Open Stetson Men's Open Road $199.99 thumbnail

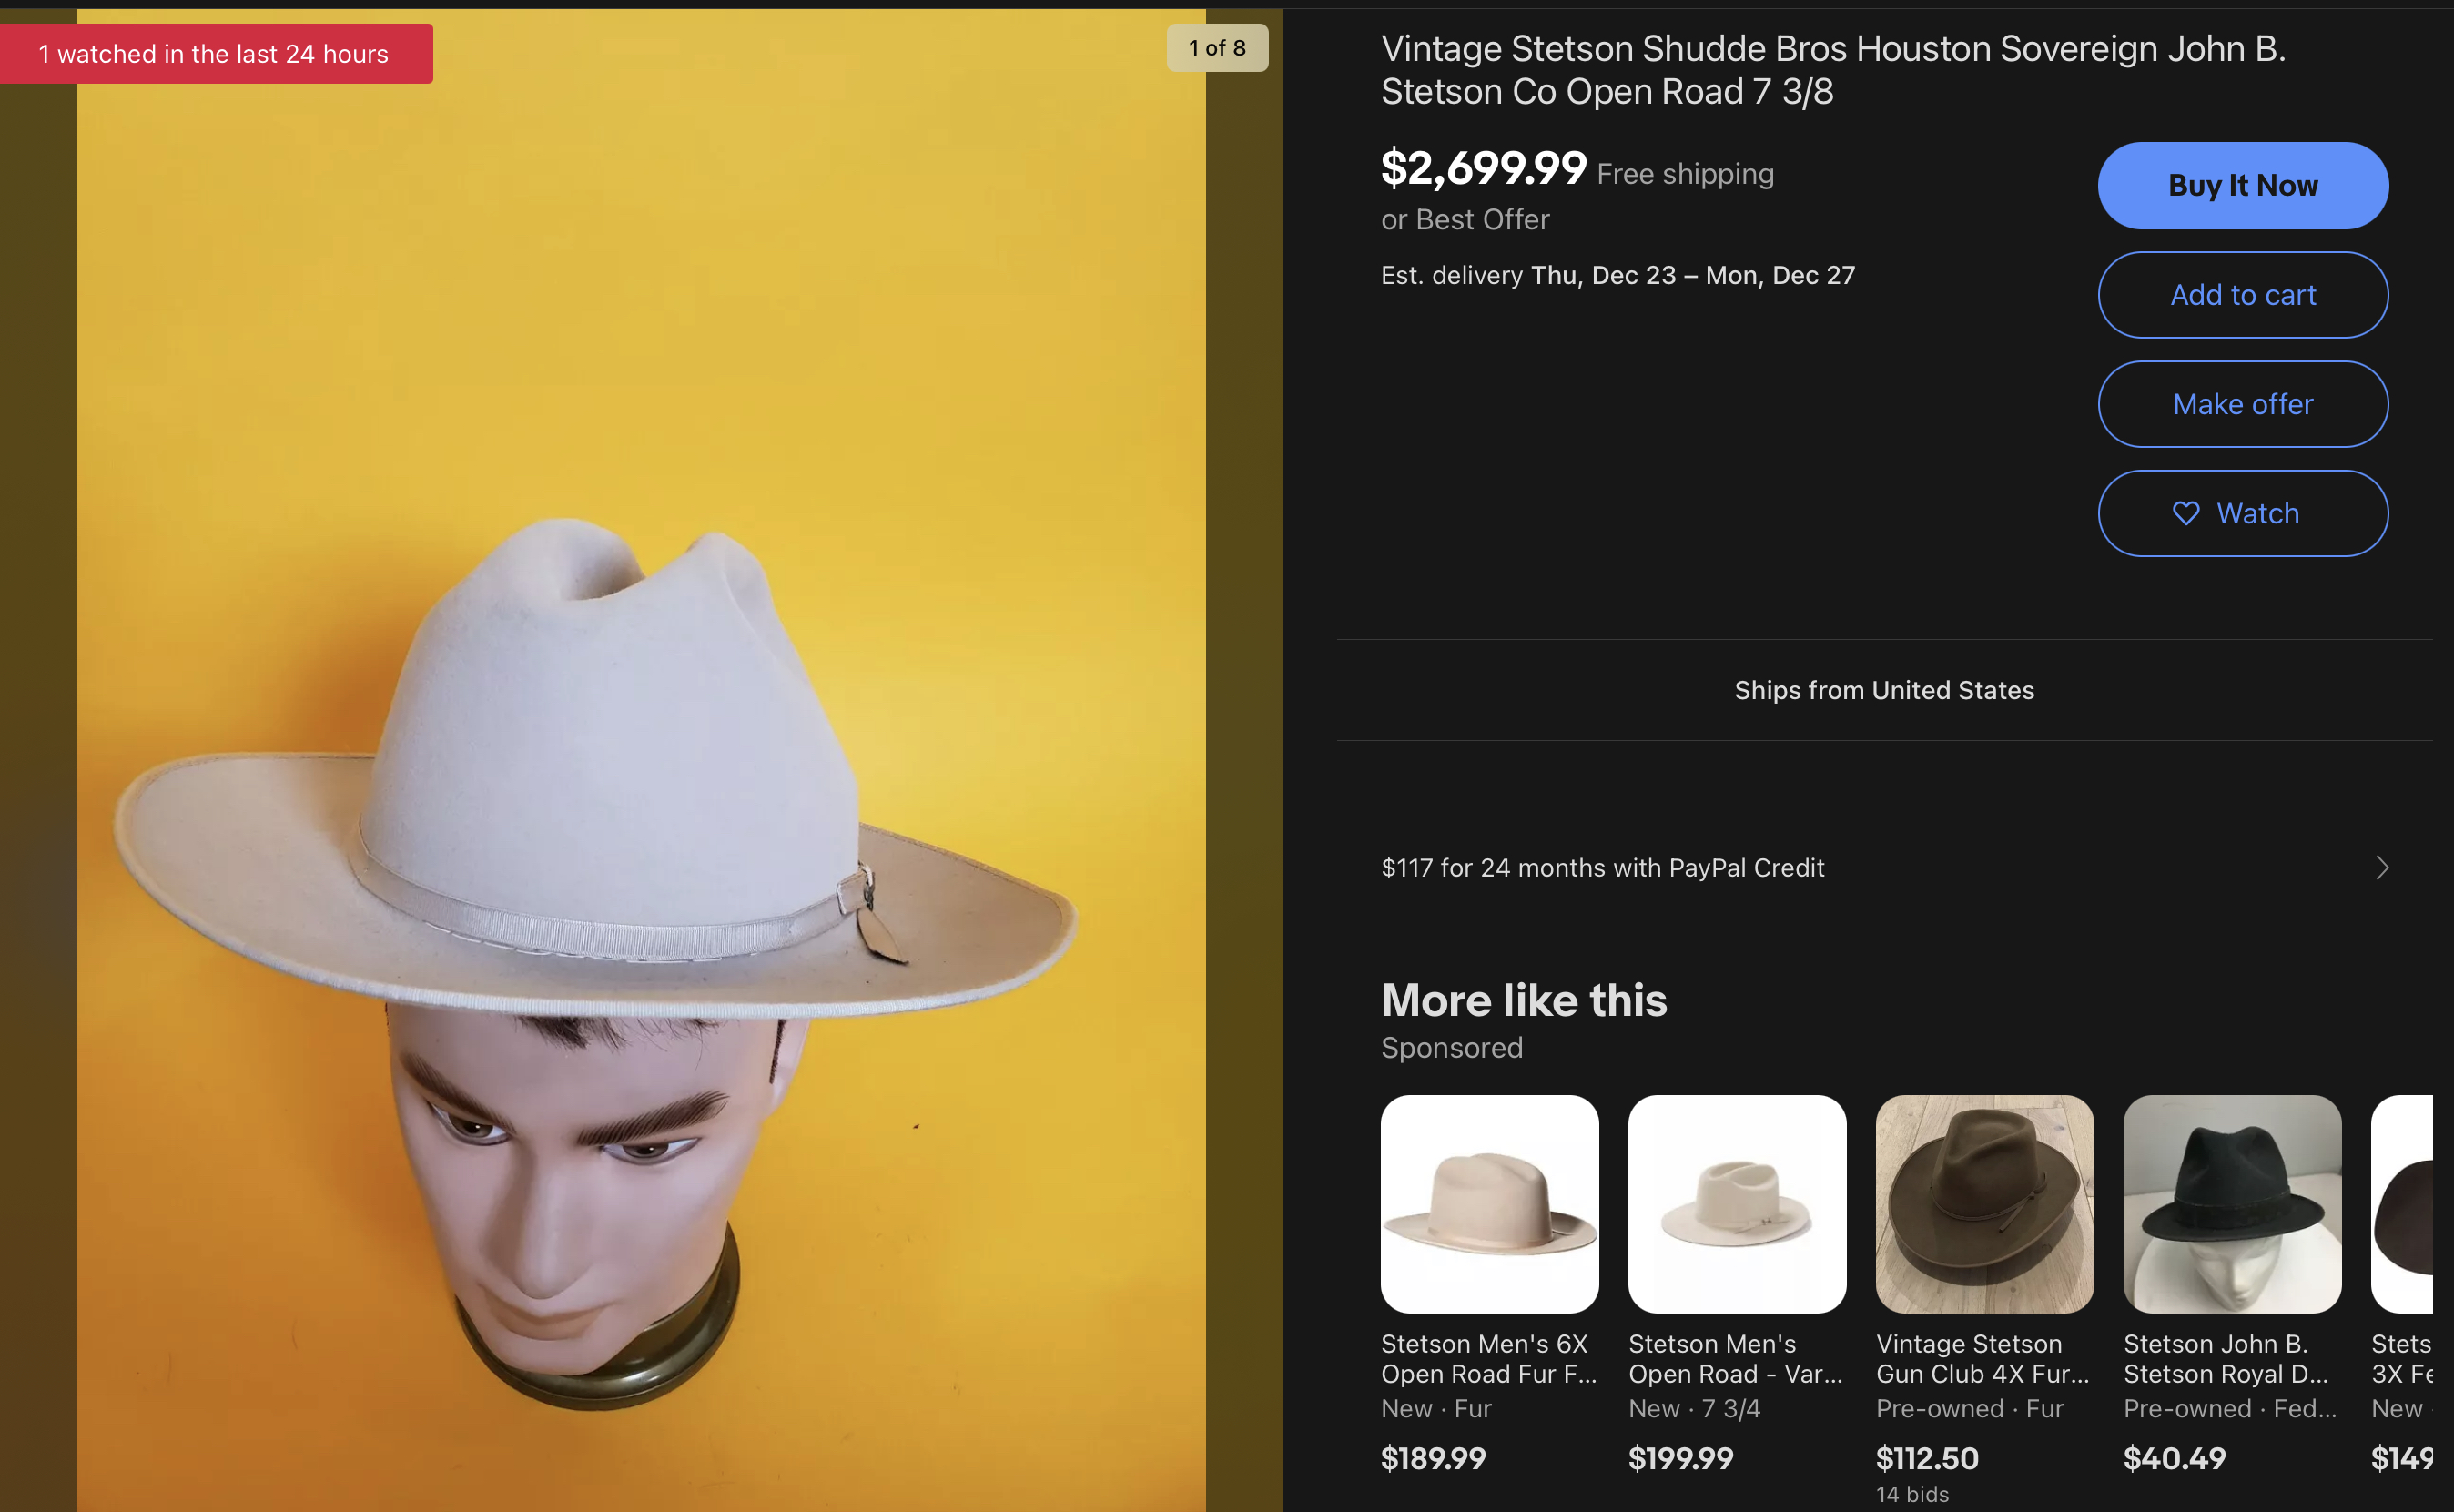point(1737,1204)
